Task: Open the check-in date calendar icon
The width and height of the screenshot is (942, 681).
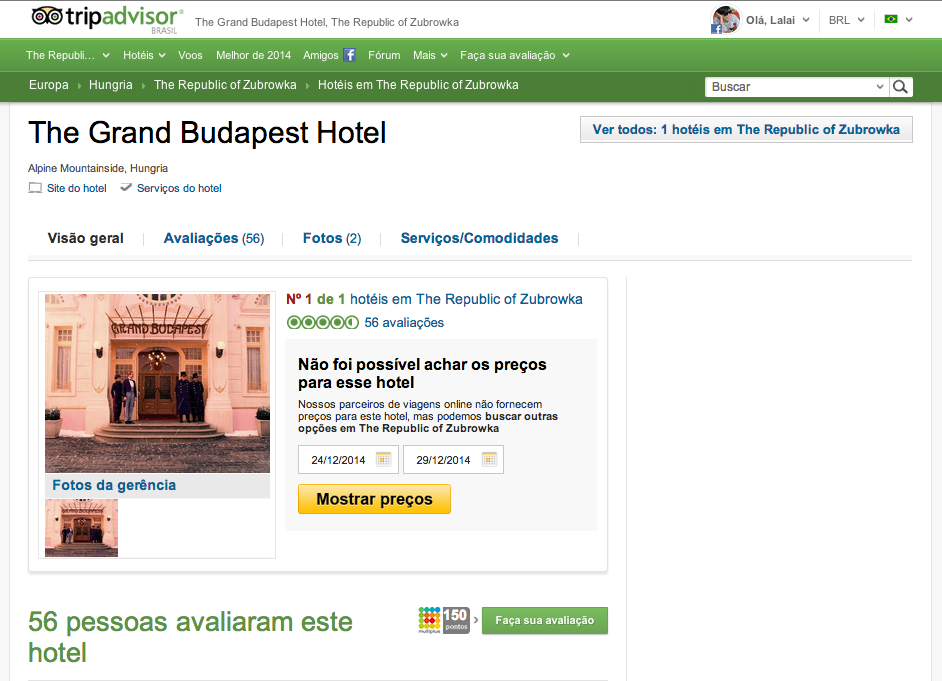Action: click(383, 459)
